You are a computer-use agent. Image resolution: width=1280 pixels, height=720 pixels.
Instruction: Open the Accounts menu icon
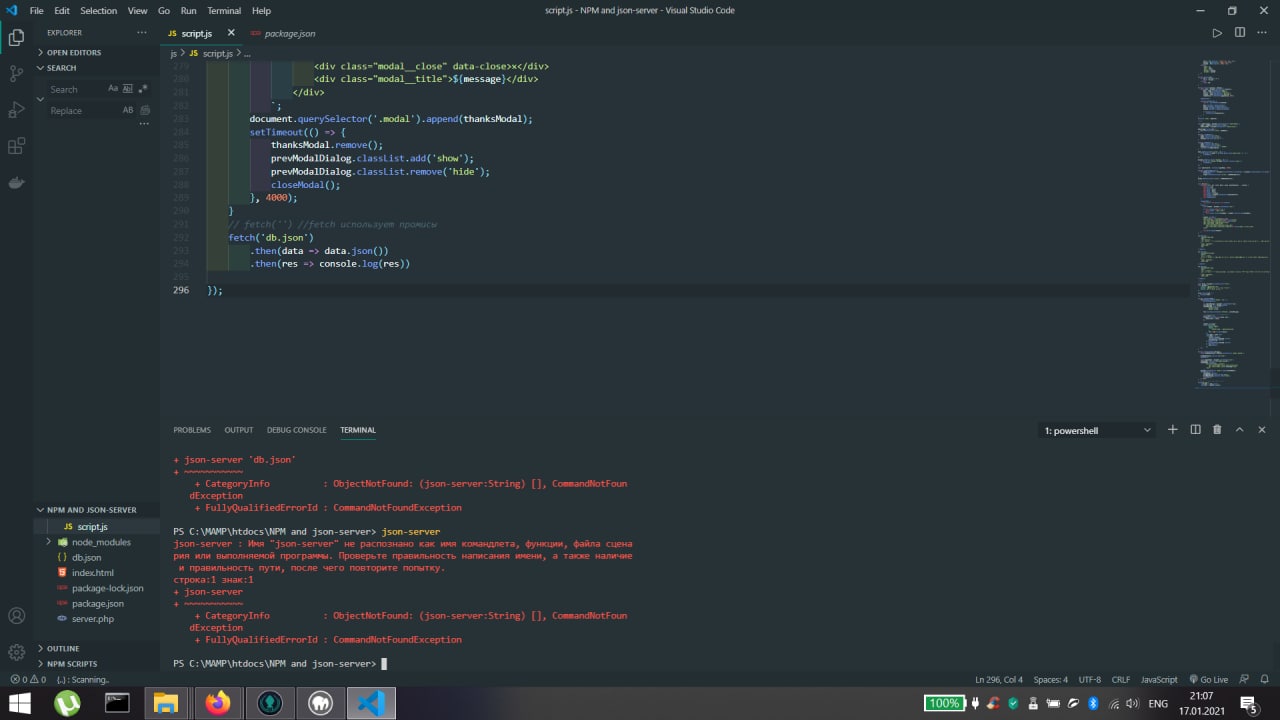[x=16, y=616]
